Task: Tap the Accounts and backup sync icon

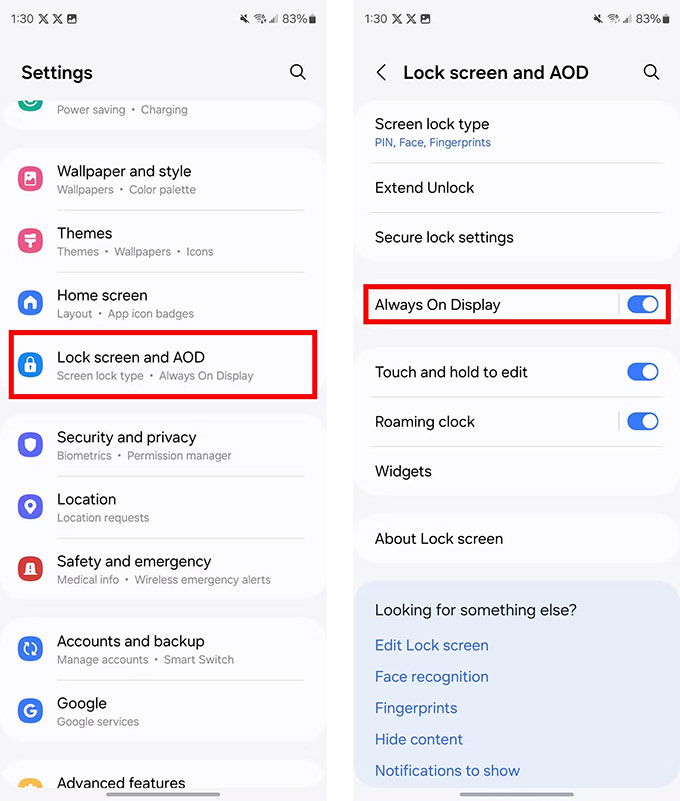Action: click(x=30, y=649)
